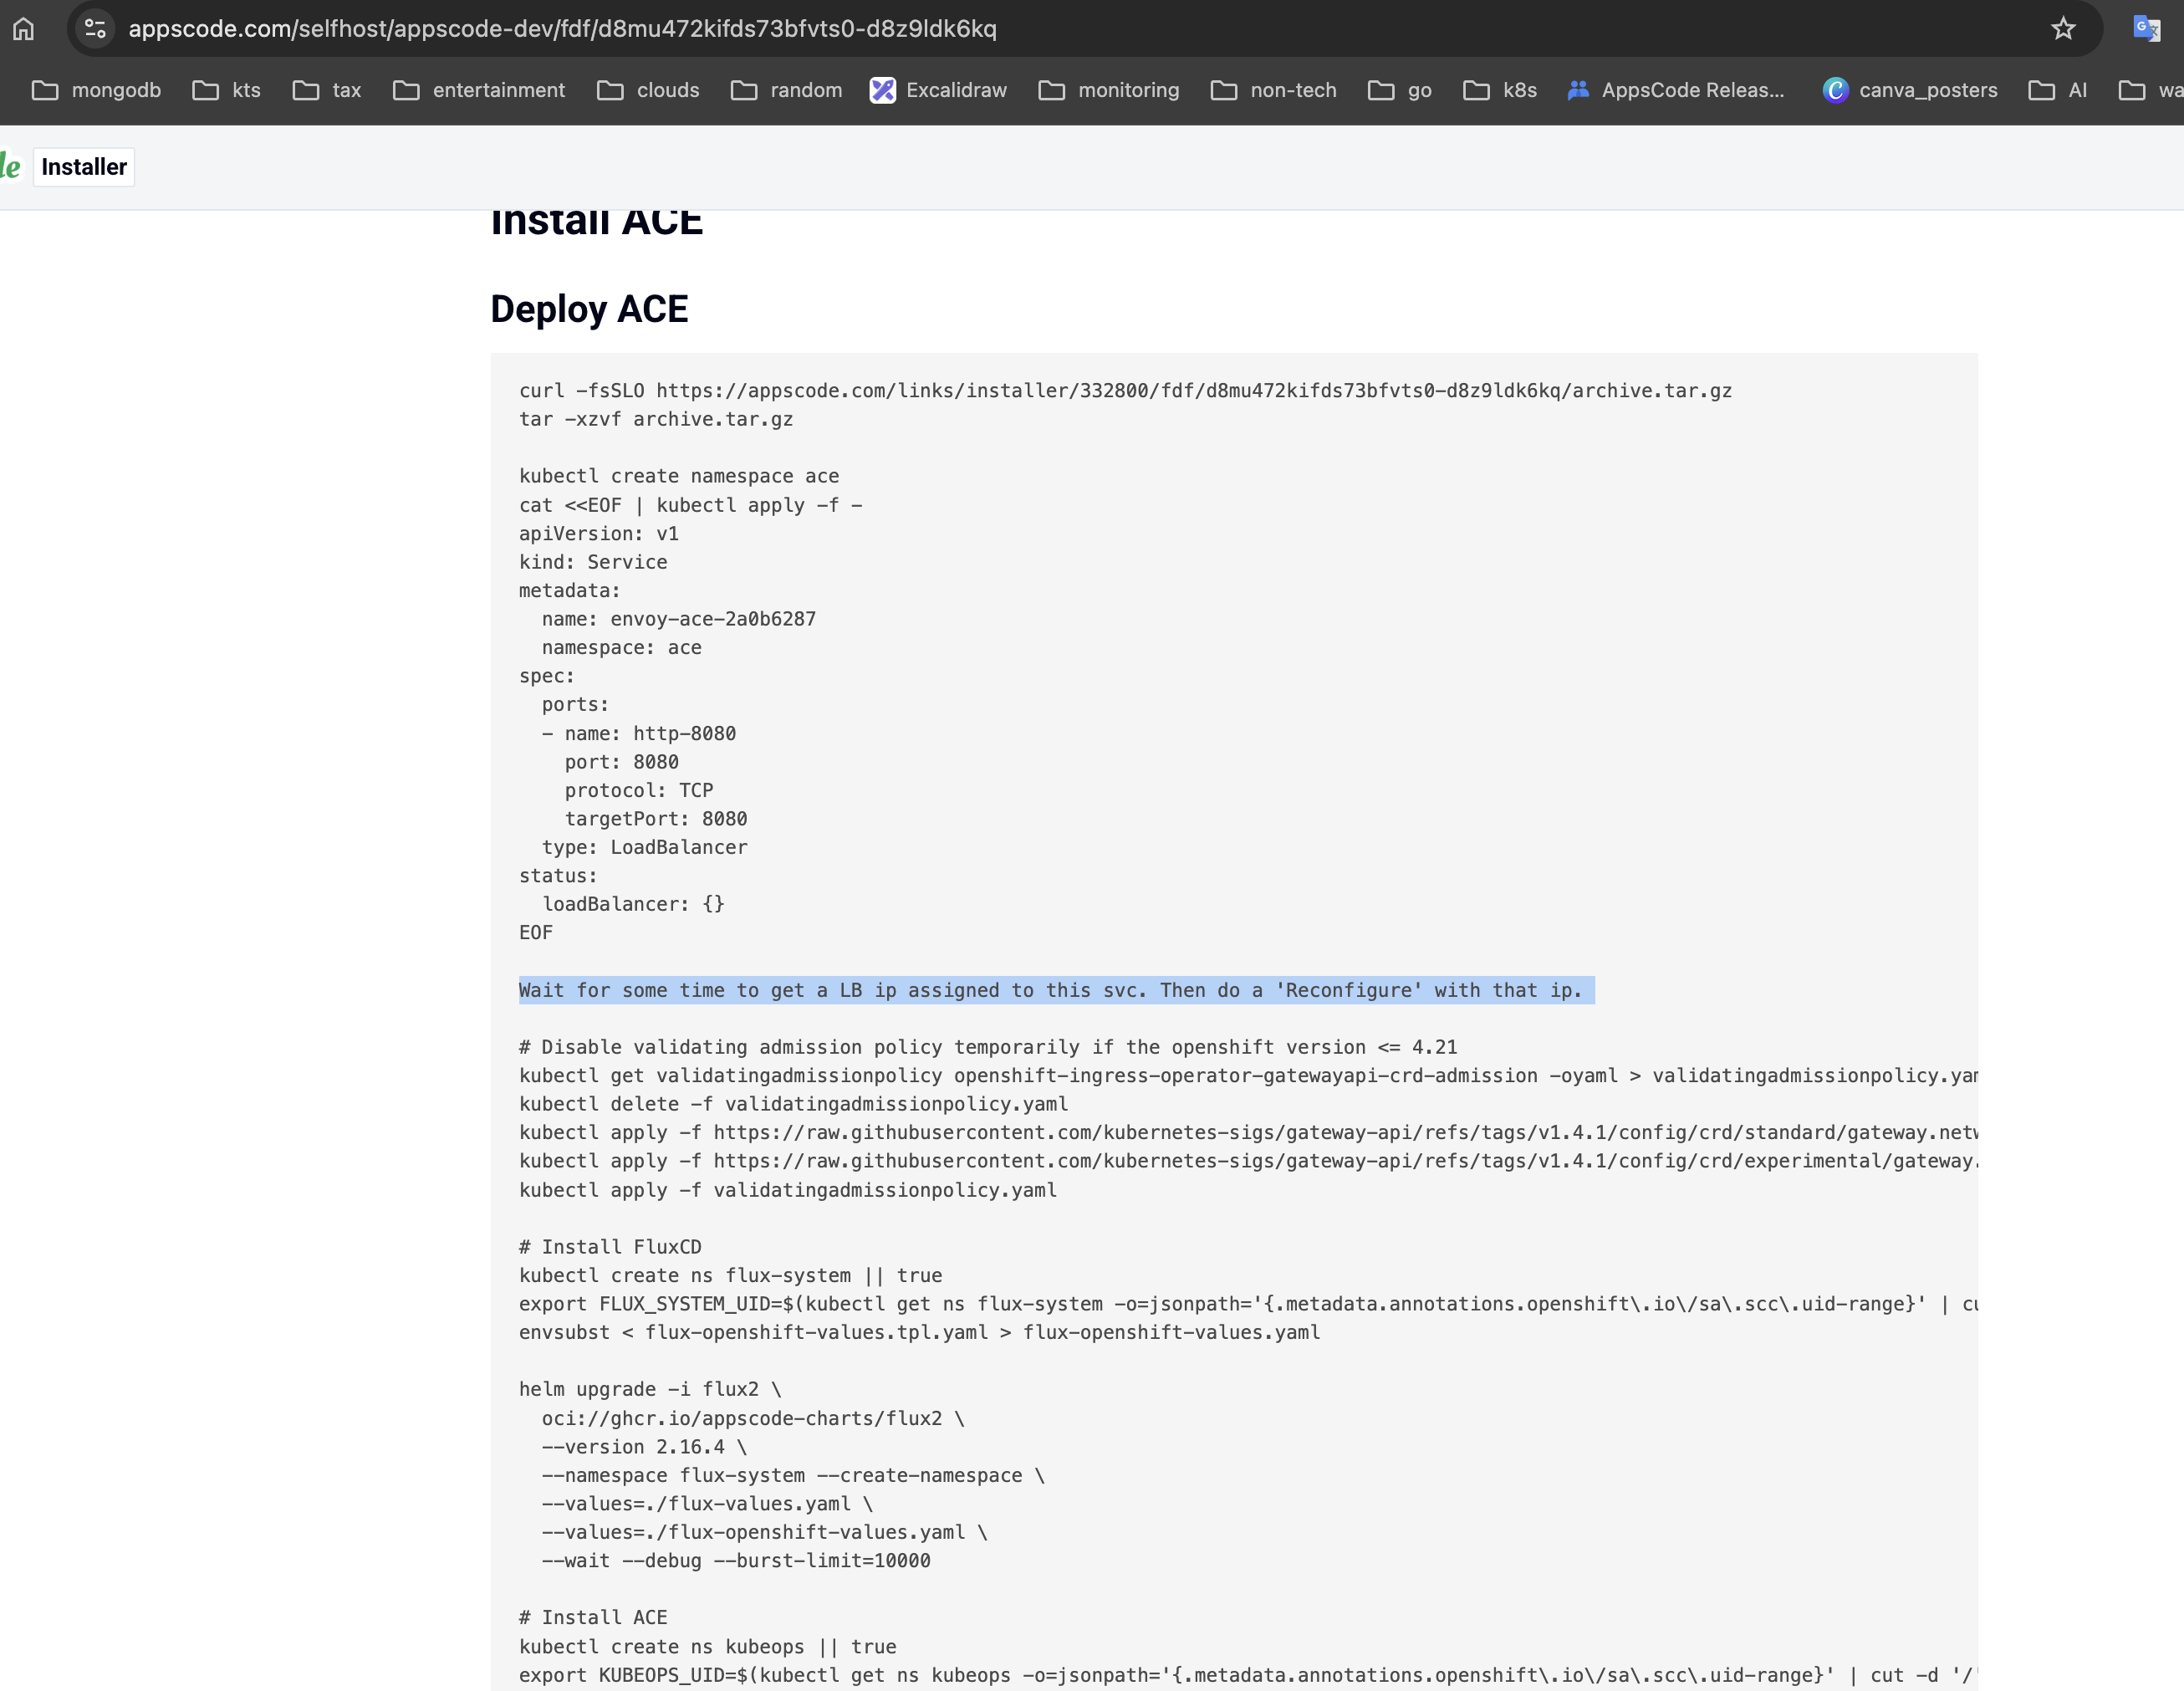
Task: Open the Excalidraw bookmark
Action: [x=938, y=90]
